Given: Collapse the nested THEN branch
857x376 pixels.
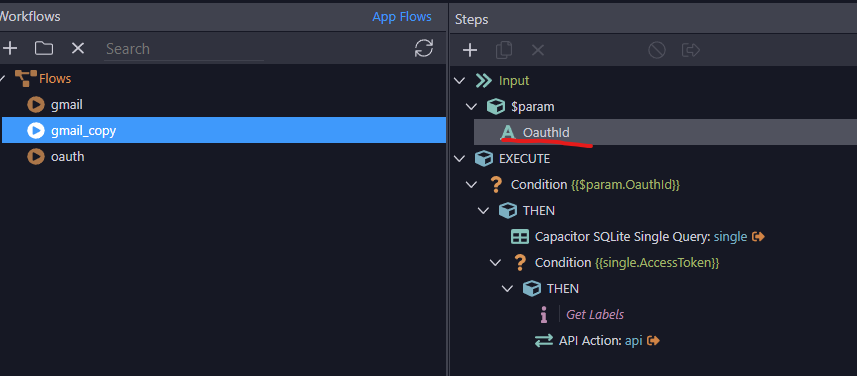Looking at the screenshot, I should [x=507, y=289].
